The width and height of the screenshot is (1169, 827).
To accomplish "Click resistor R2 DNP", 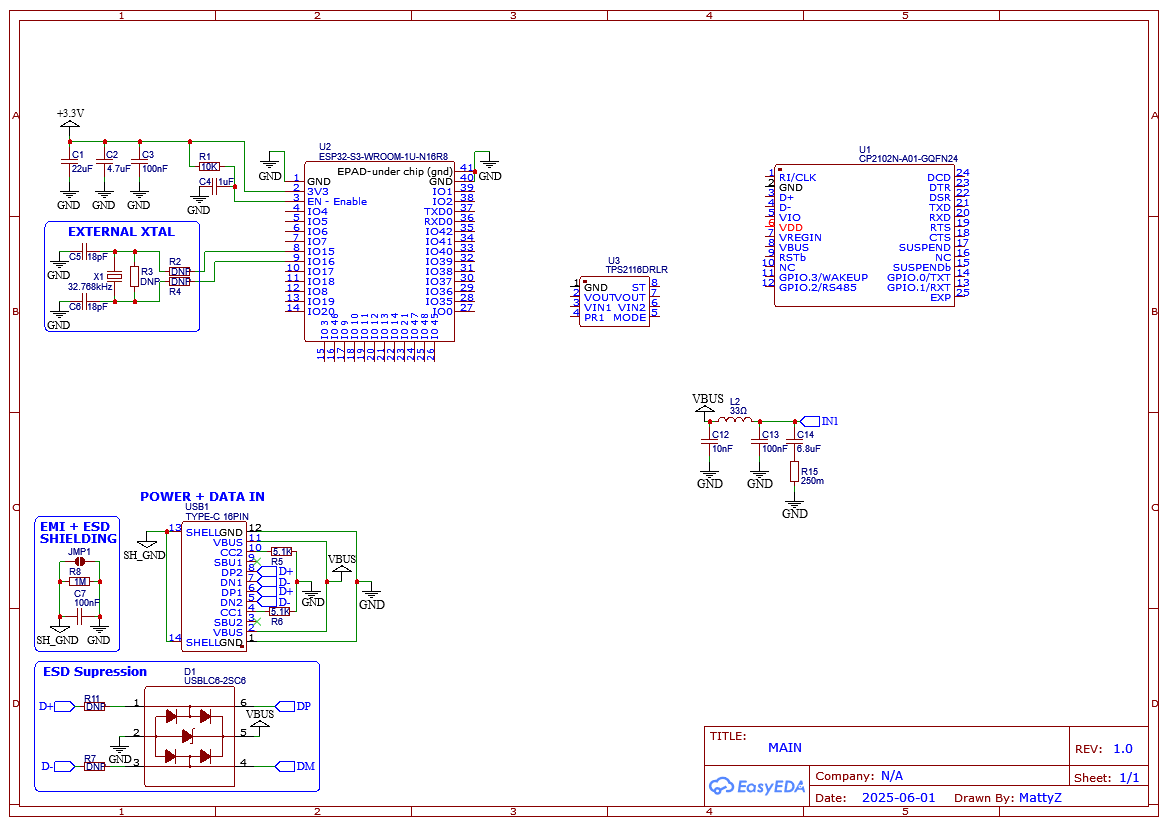I will pyautogui.click(x=180, y=271).
